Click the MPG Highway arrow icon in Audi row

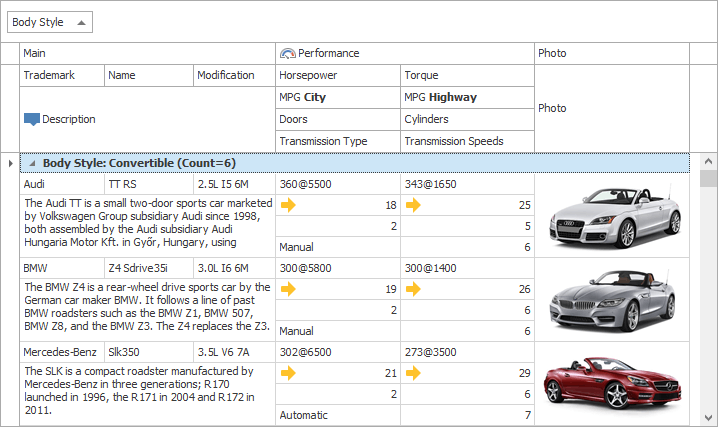coord(413,205)
